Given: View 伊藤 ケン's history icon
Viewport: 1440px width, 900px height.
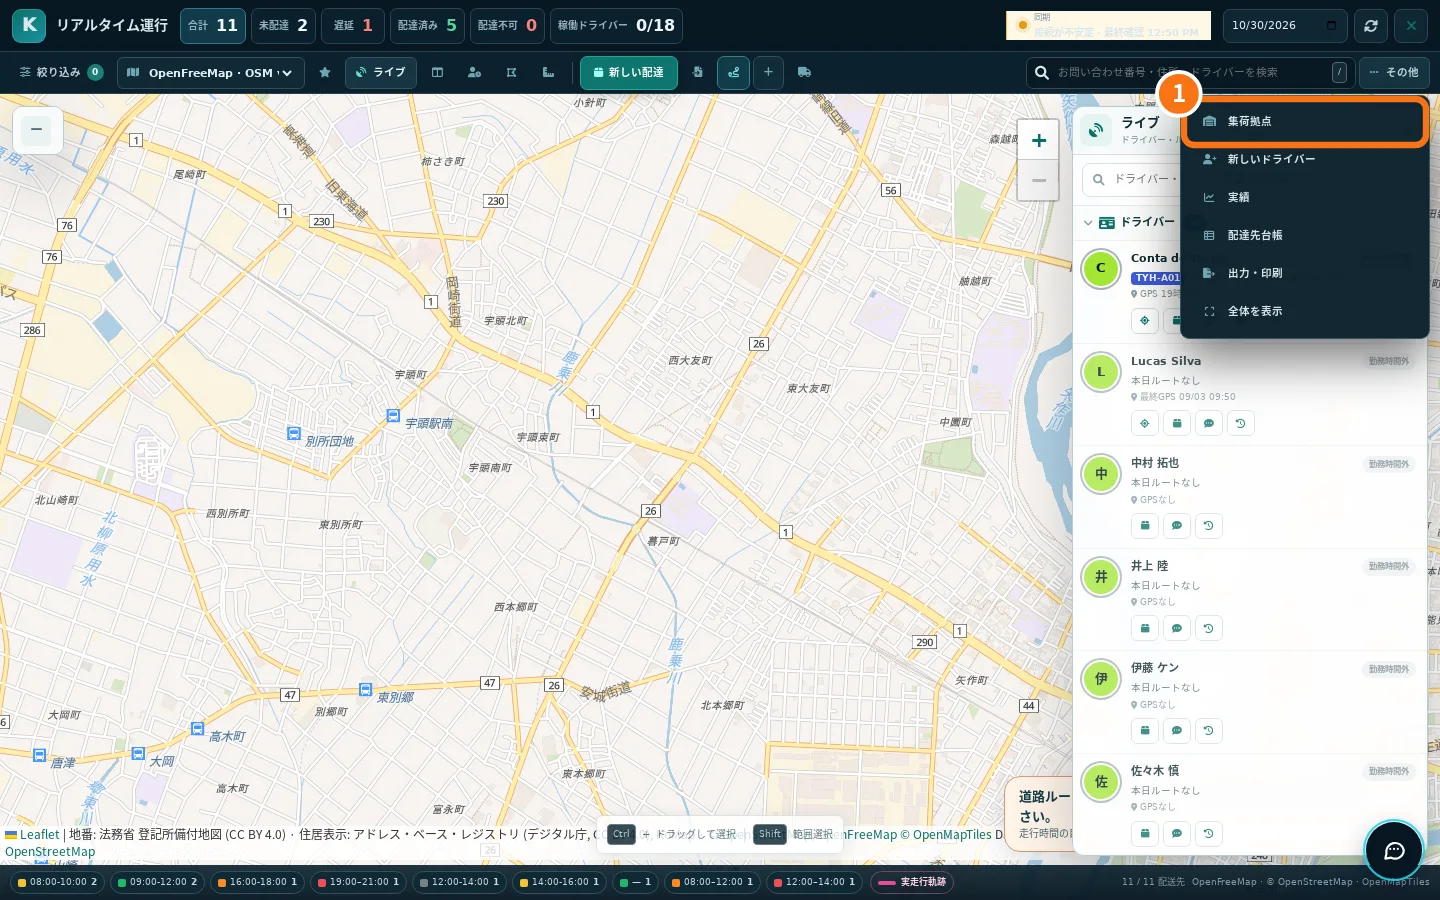Looking at the screenshot, I should [x=1209, y=731].
